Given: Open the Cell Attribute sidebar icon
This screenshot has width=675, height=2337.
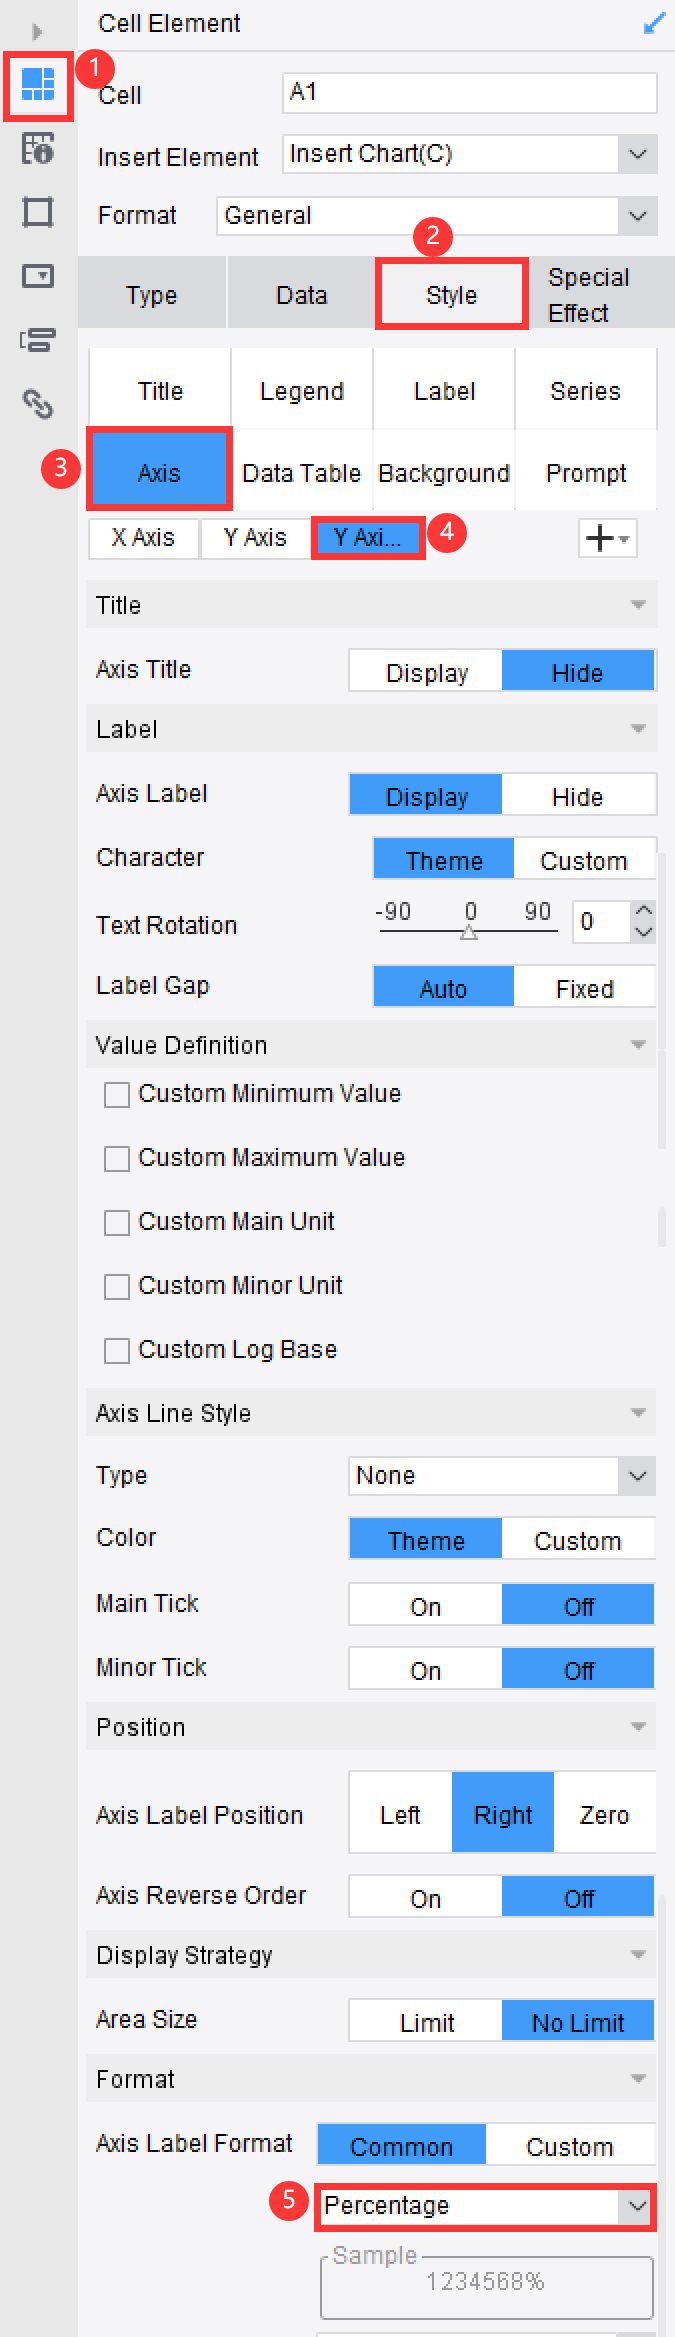Looking at the screenshot, I should pos(38,149).
